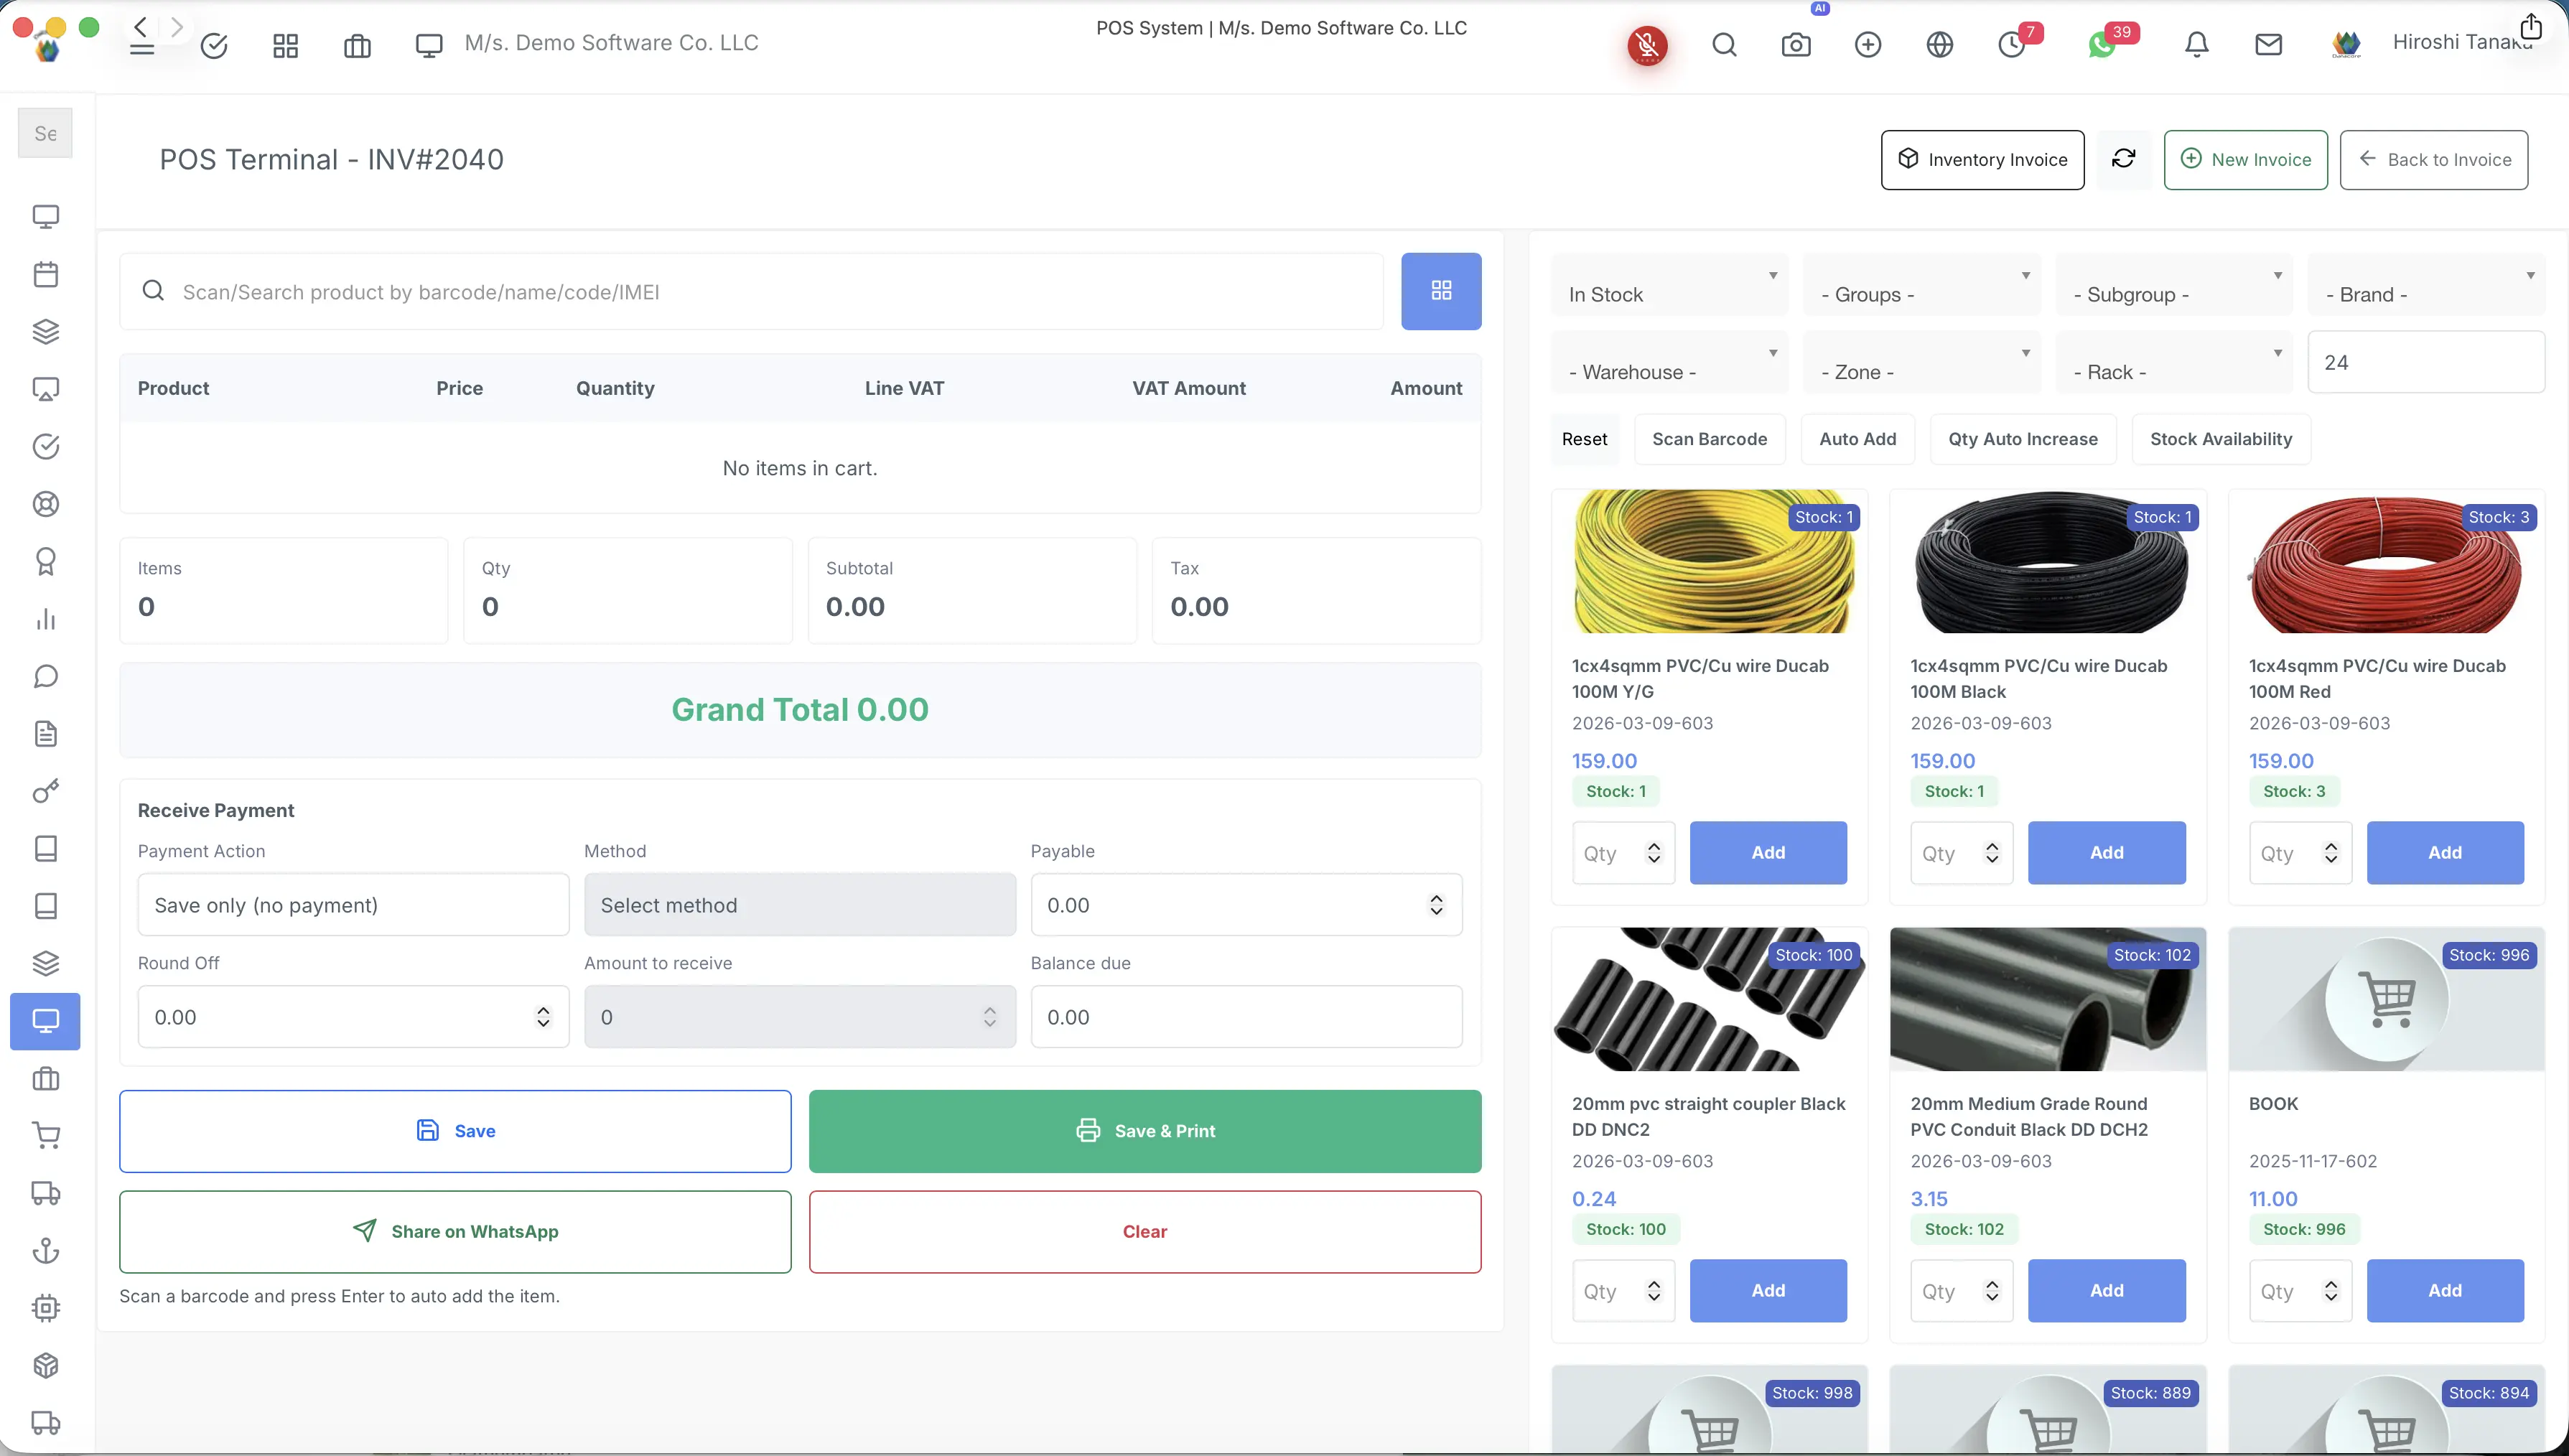Viewport: 2569px width, 1456px height.
Task: Click the Round Off amount field
Action: pyautogui.click(x=354, y=1017)
